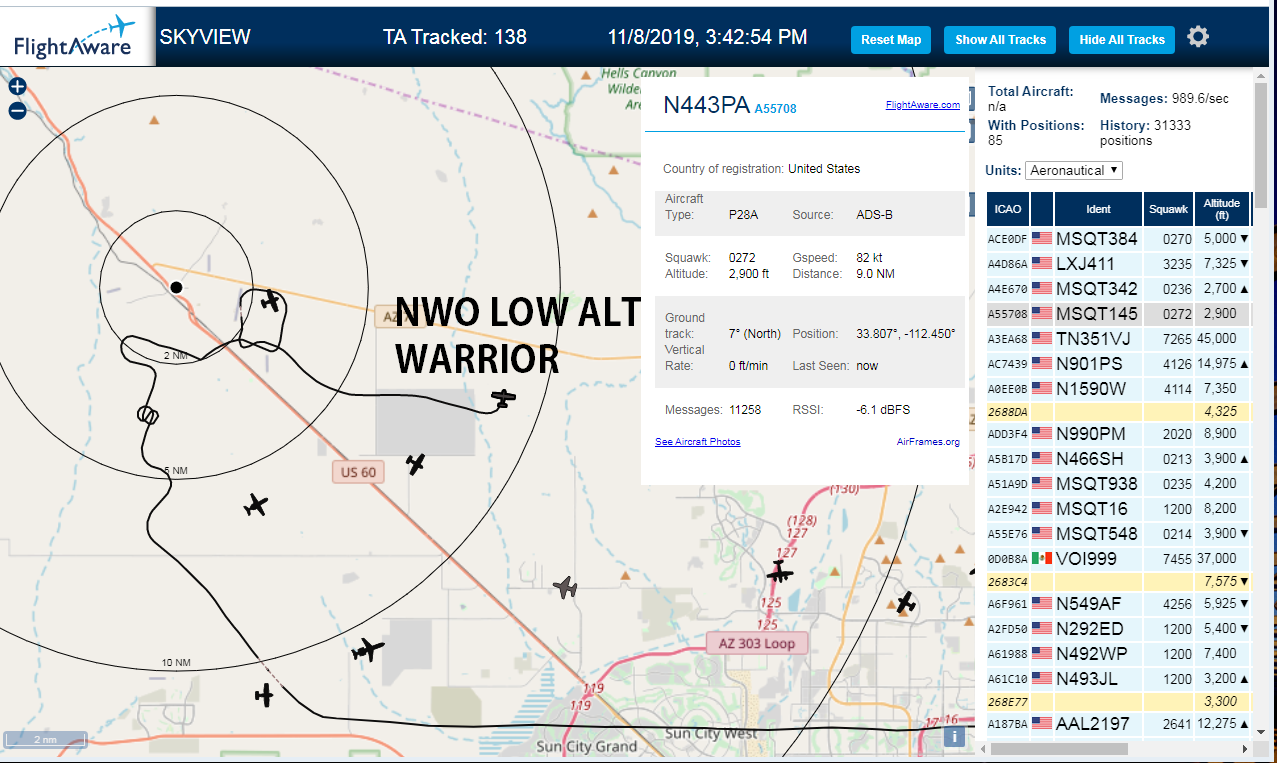1277x763 pixels.
Task: Select the N549AF row
Action: pos(1118,603)
